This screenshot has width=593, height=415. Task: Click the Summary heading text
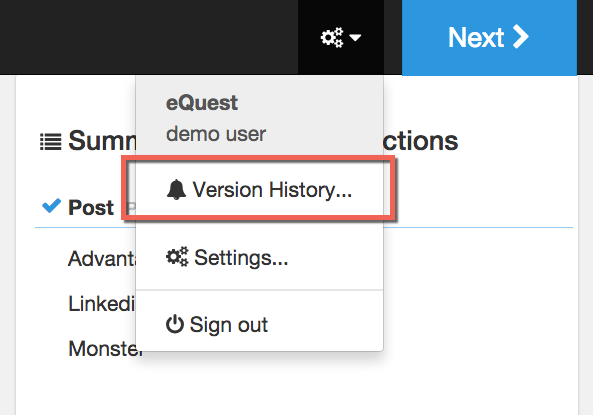pyautogui.click(x=102, y=141)
